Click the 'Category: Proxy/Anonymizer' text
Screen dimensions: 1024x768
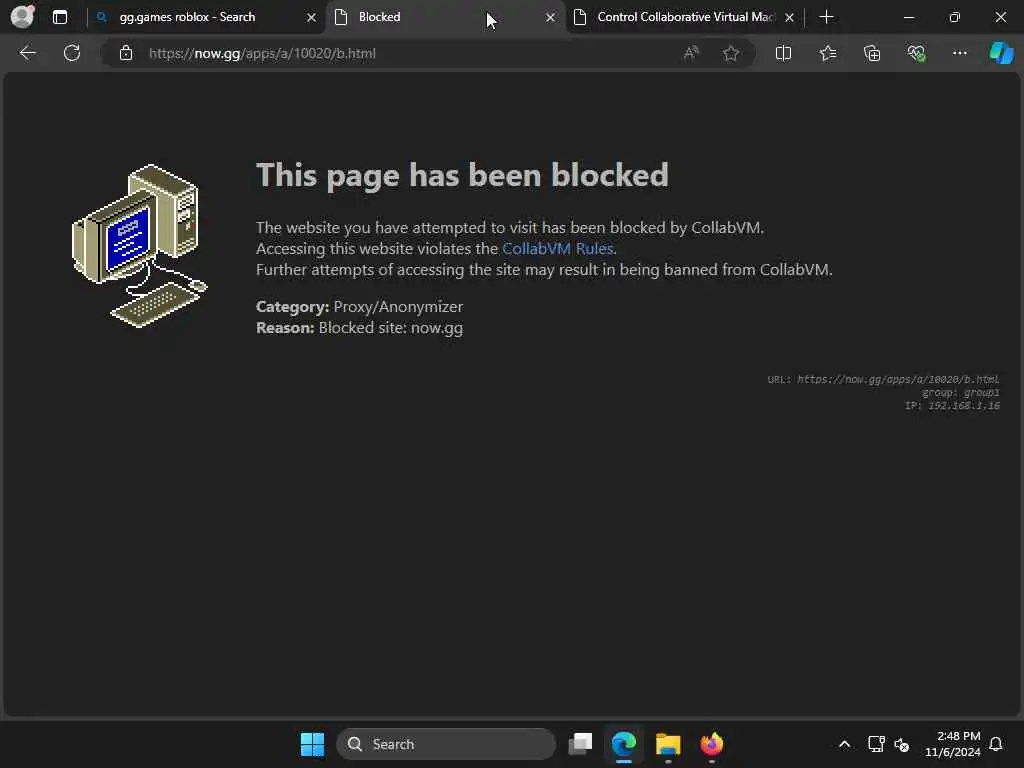[359, 306]
